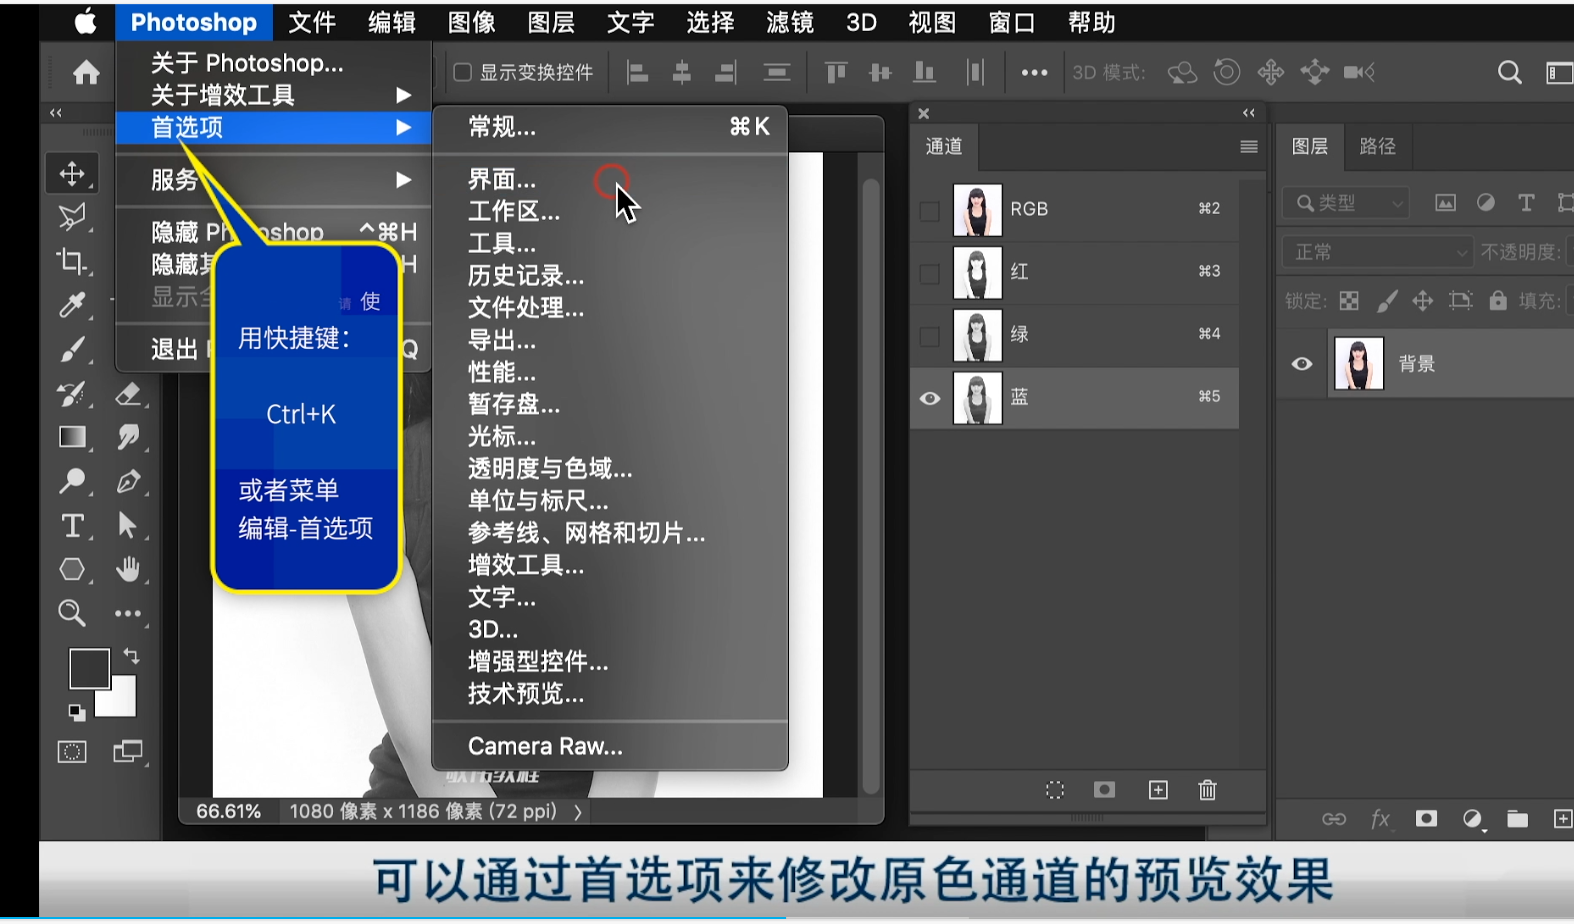Reset default foreground and background colors
The height and width of the screenshot is (924, 1574).
click(x=76, y=712)
